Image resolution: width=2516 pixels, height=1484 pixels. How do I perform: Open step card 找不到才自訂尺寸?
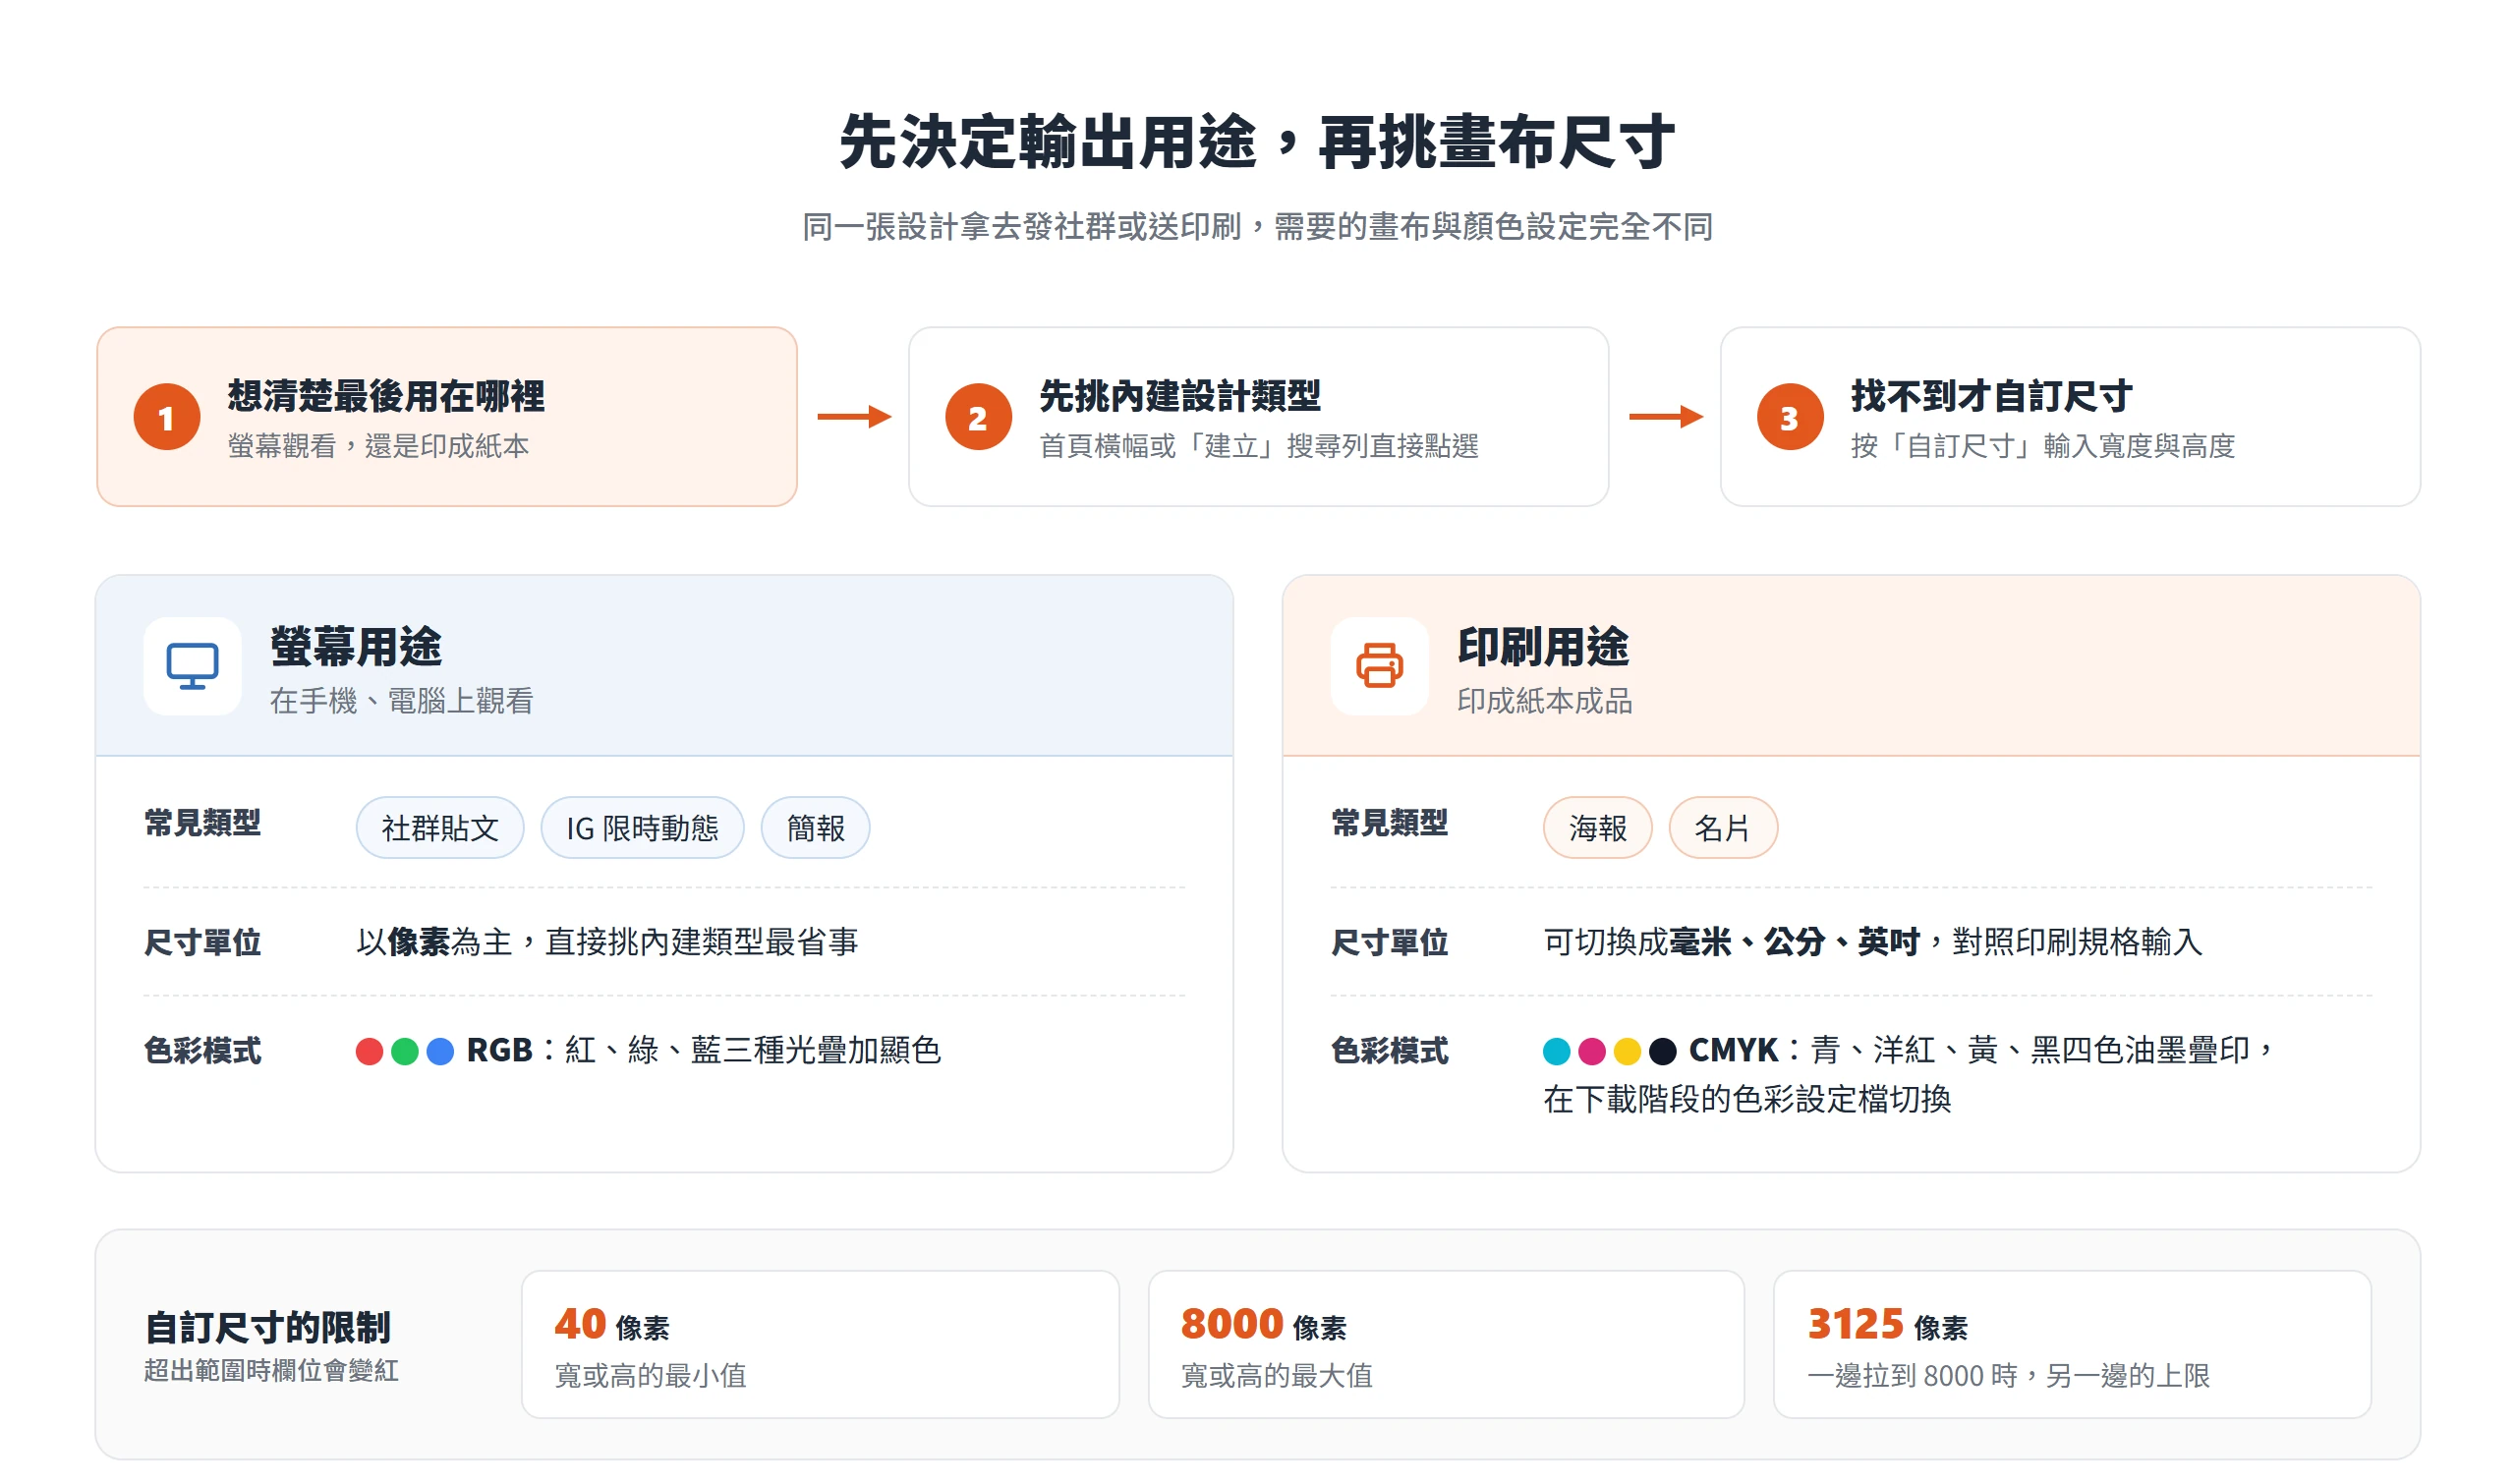point(2070,417)
